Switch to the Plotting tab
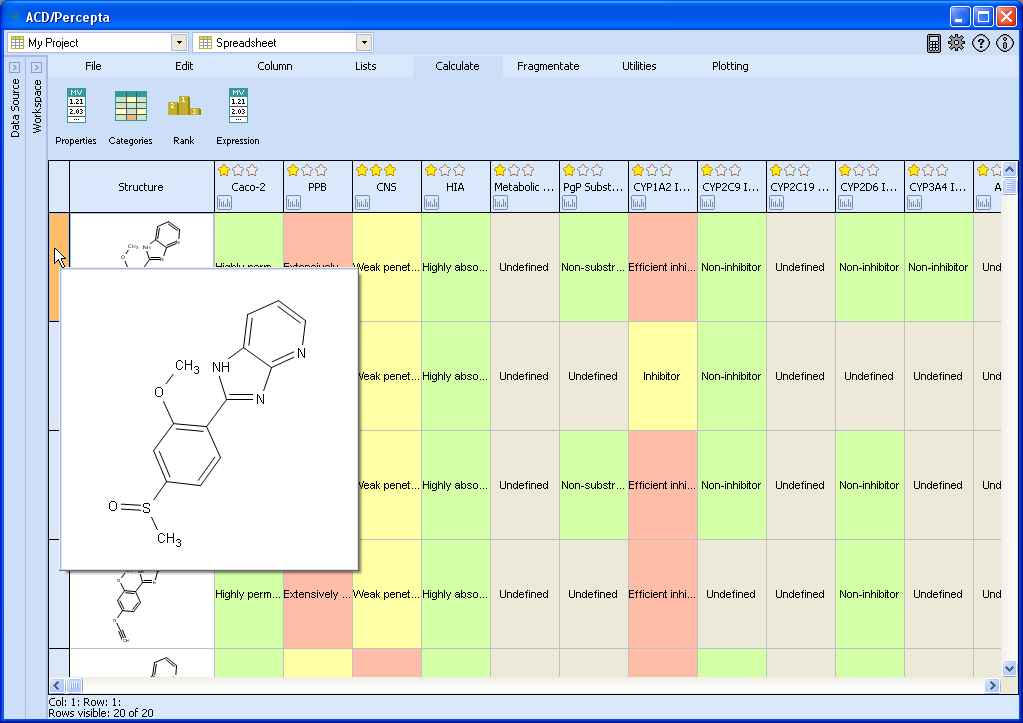Viewport: 1023px width, 723px height. pyautogui.click(x=730, y=66)
